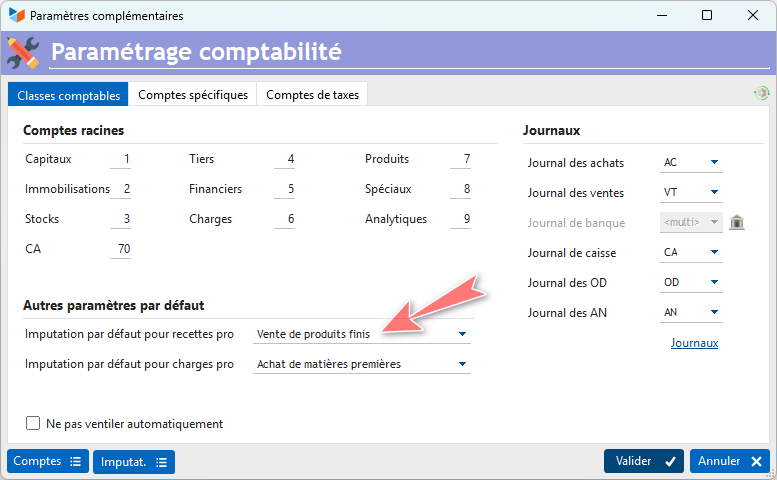Viewport: 777px width, 480px height.
Task: Open Imputation par défaut recettes pro dropdown
Action: point(361,334)
